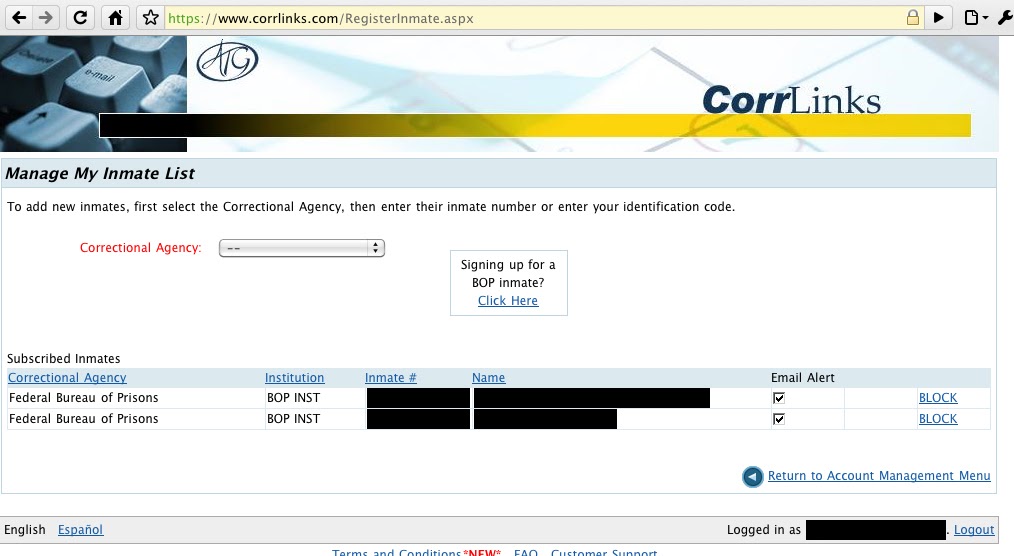The height and width of the screenshot is (556, 1014).
Task: Click the padlock security icon in address bar
Action: [x=912, y=17]
